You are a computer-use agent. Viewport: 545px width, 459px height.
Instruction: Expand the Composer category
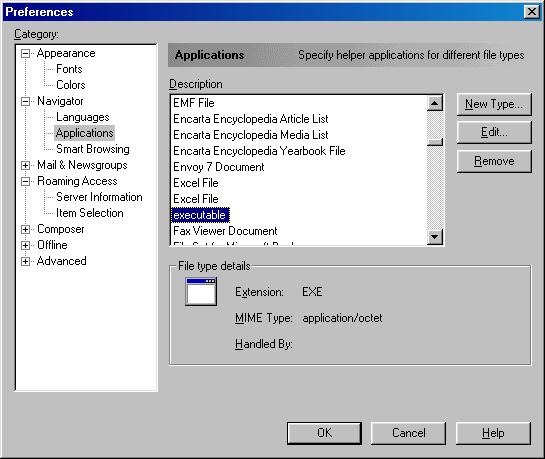[25, 229]
